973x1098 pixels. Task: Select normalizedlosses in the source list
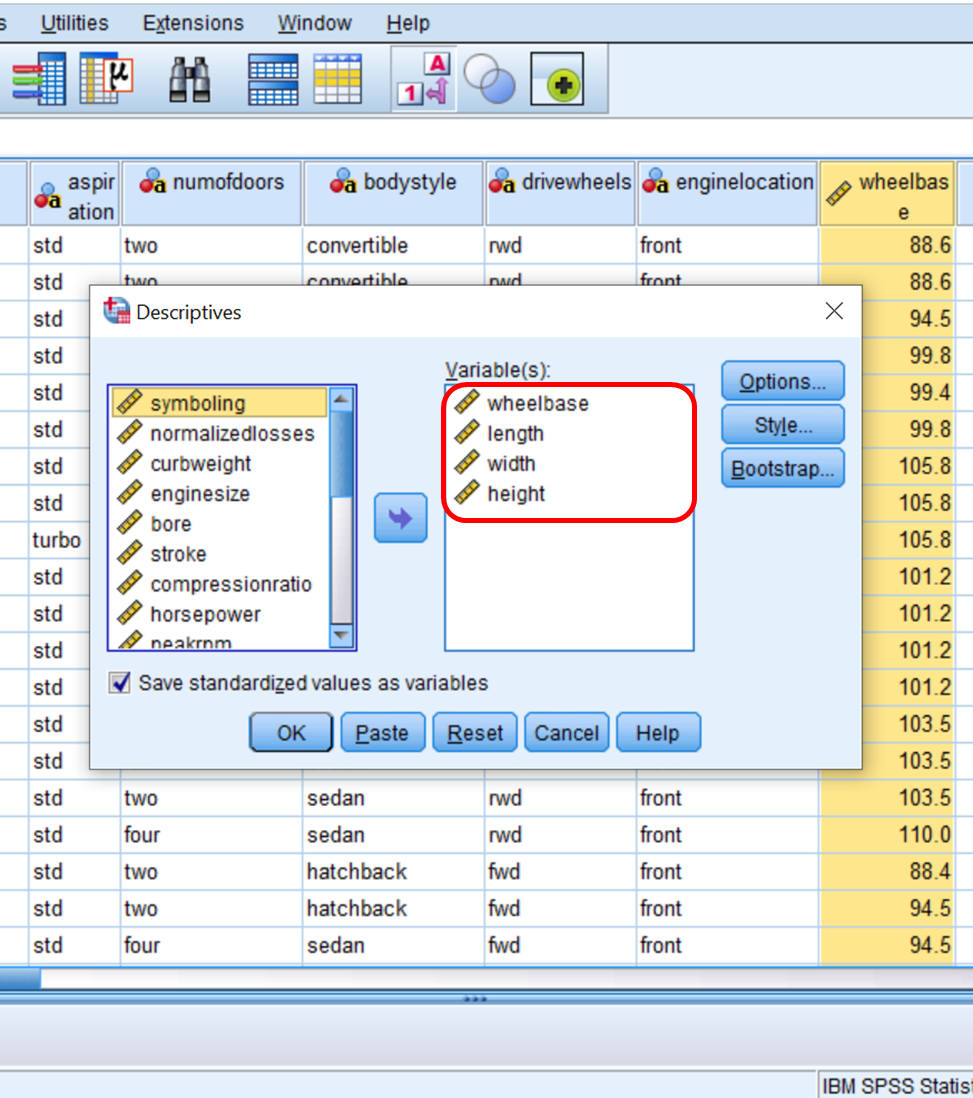click(x=219, y=433)
